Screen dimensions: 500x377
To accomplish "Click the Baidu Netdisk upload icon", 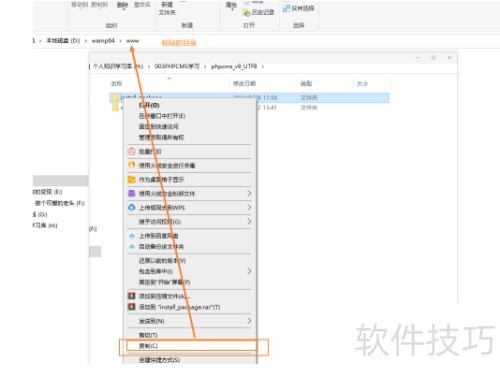I will pyautogui.click(x=131, y=236).
